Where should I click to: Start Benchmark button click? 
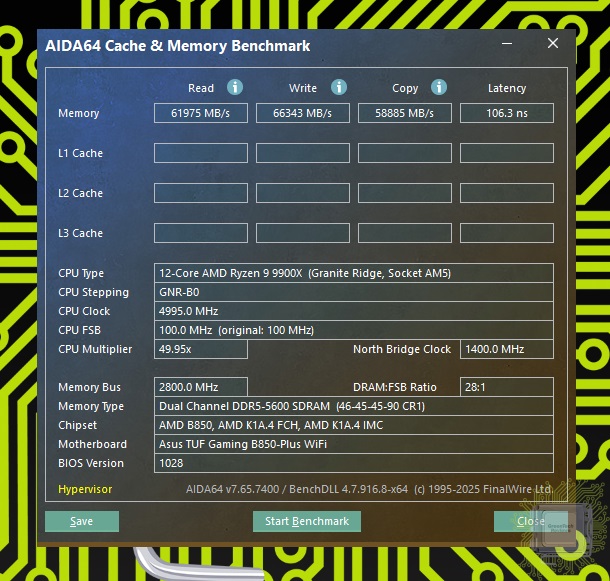click(307, 521)
